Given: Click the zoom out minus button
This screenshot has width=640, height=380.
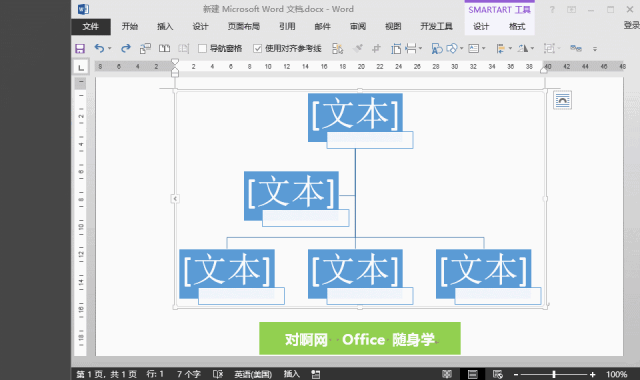Looking at the screenshot, I should (x=516, y=374).
